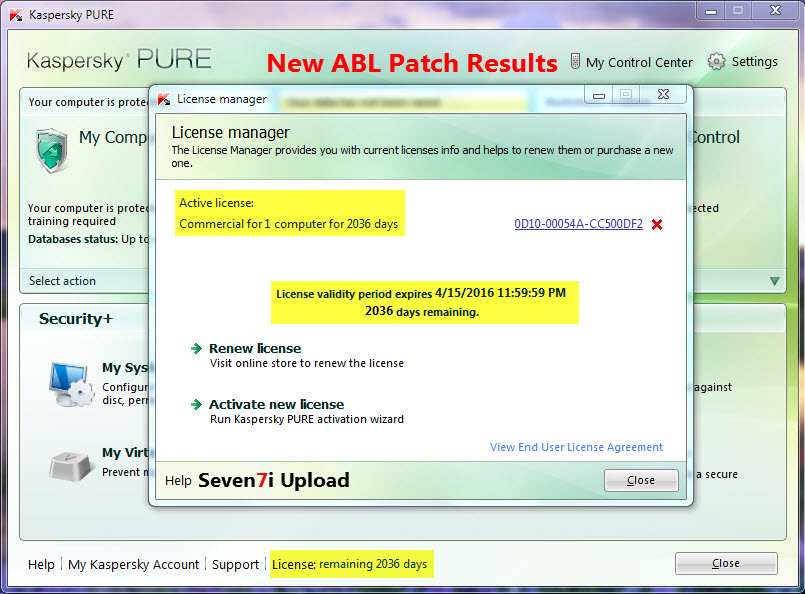Select the My Virtual Keyboard icon
The height and width of the screenshot is (594, 805).
68,464
